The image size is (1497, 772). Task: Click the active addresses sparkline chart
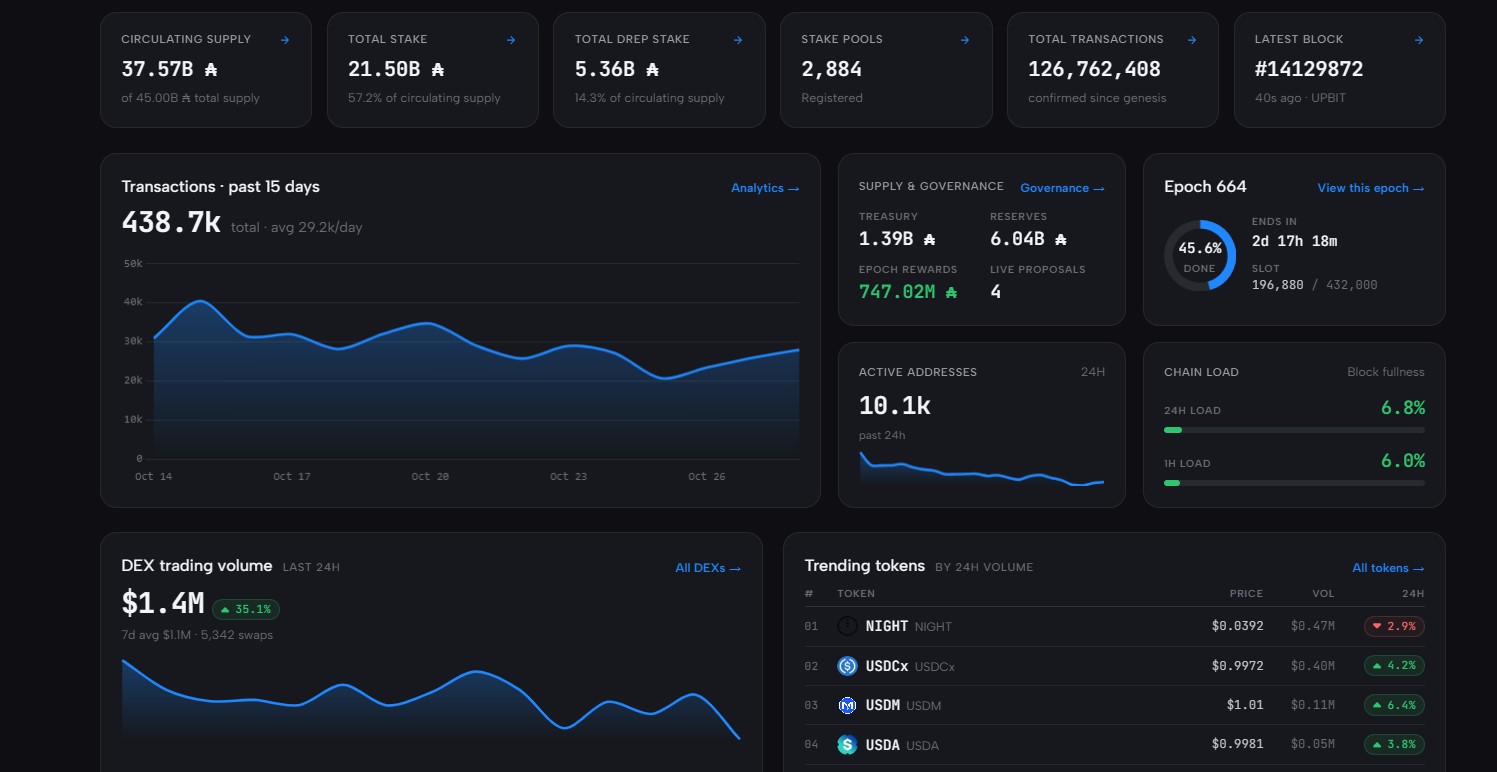tap(981, 468)
